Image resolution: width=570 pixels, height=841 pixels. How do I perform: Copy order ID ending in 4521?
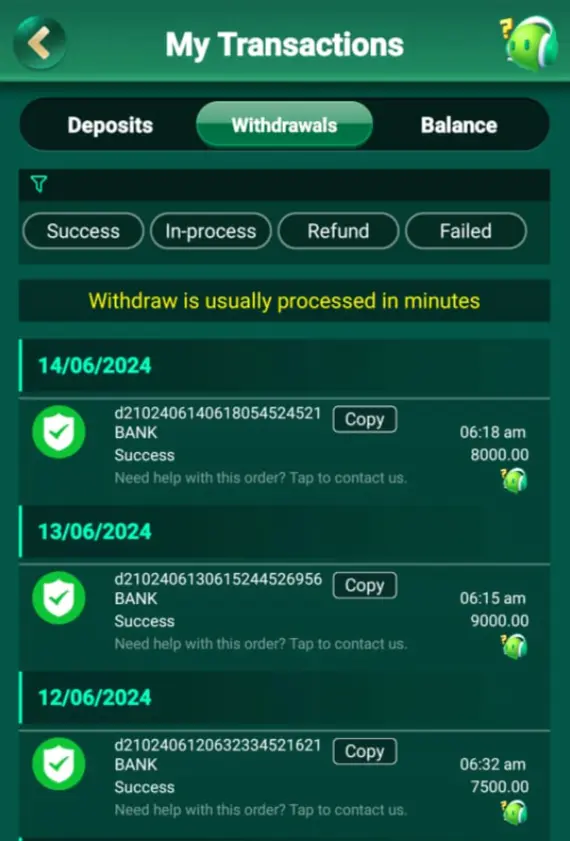[365, 419]
